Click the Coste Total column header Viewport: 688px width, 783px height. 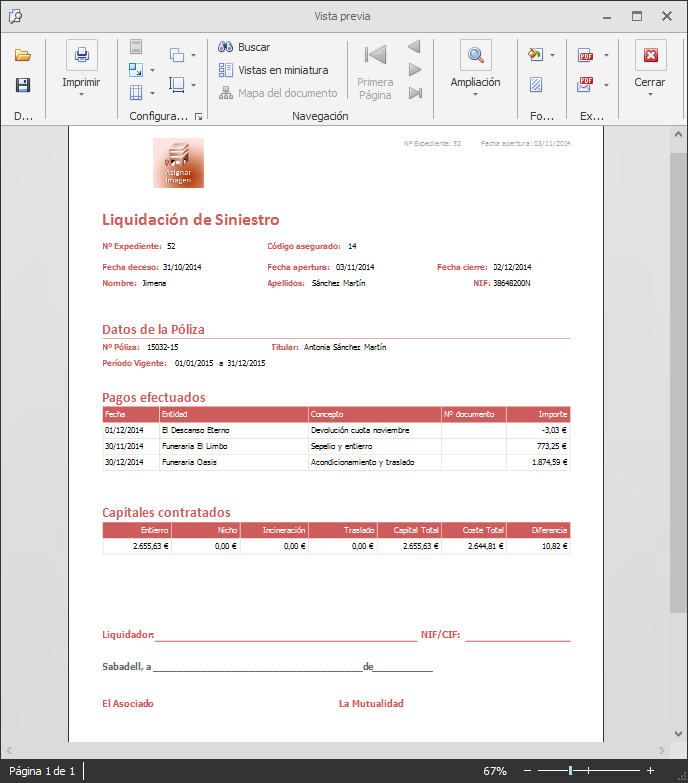pos(474,530)
